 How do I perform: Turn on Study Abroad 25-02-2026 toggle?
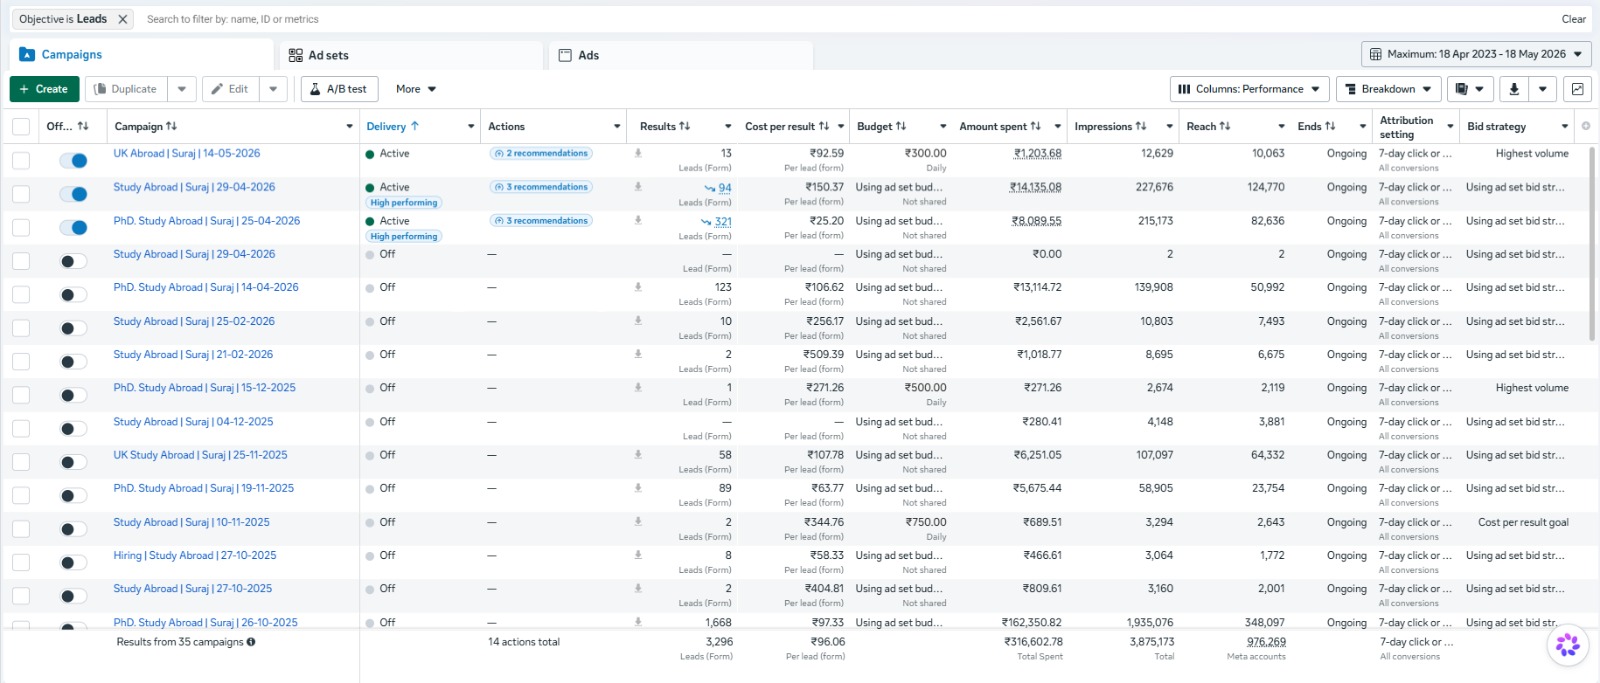pyautogui.click(x=73, y=328)
